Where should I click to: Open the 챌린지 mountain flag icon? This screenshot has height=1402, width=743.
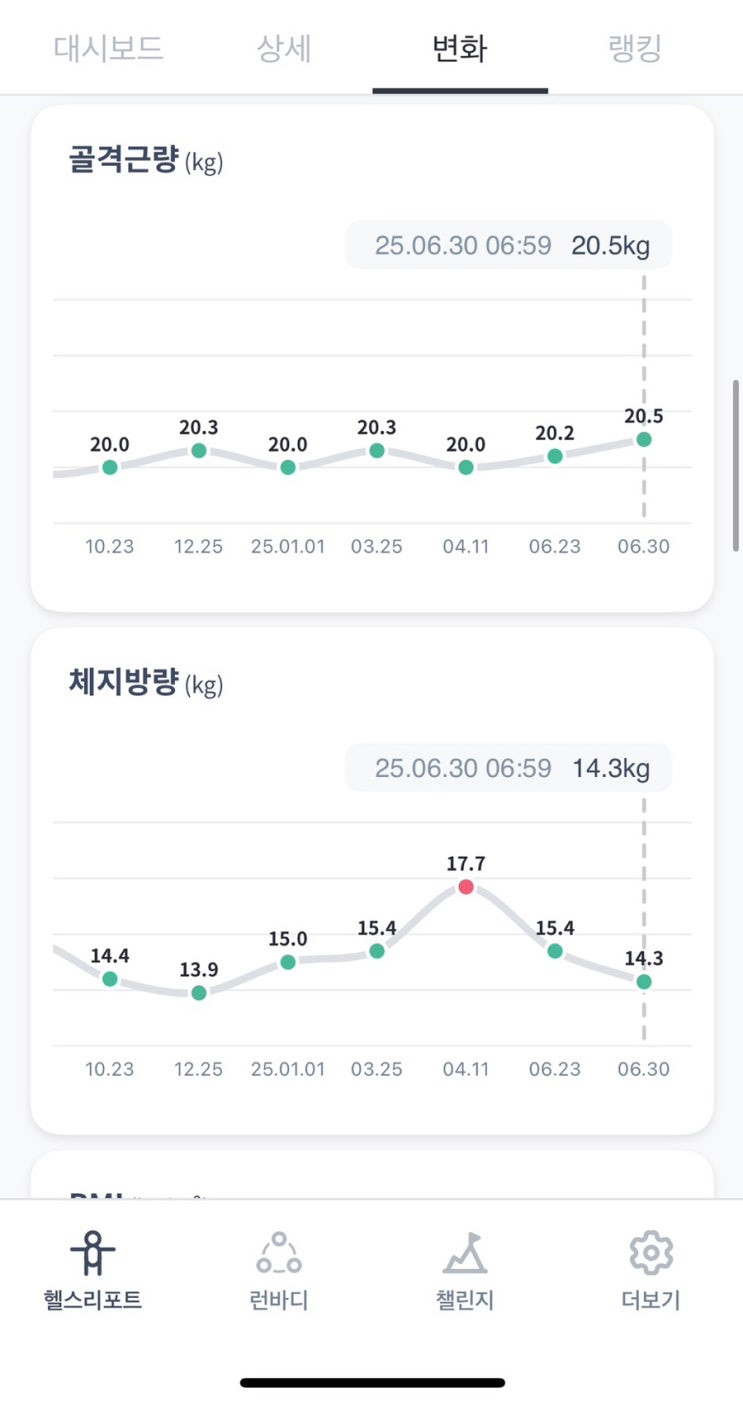(465, 1254)
